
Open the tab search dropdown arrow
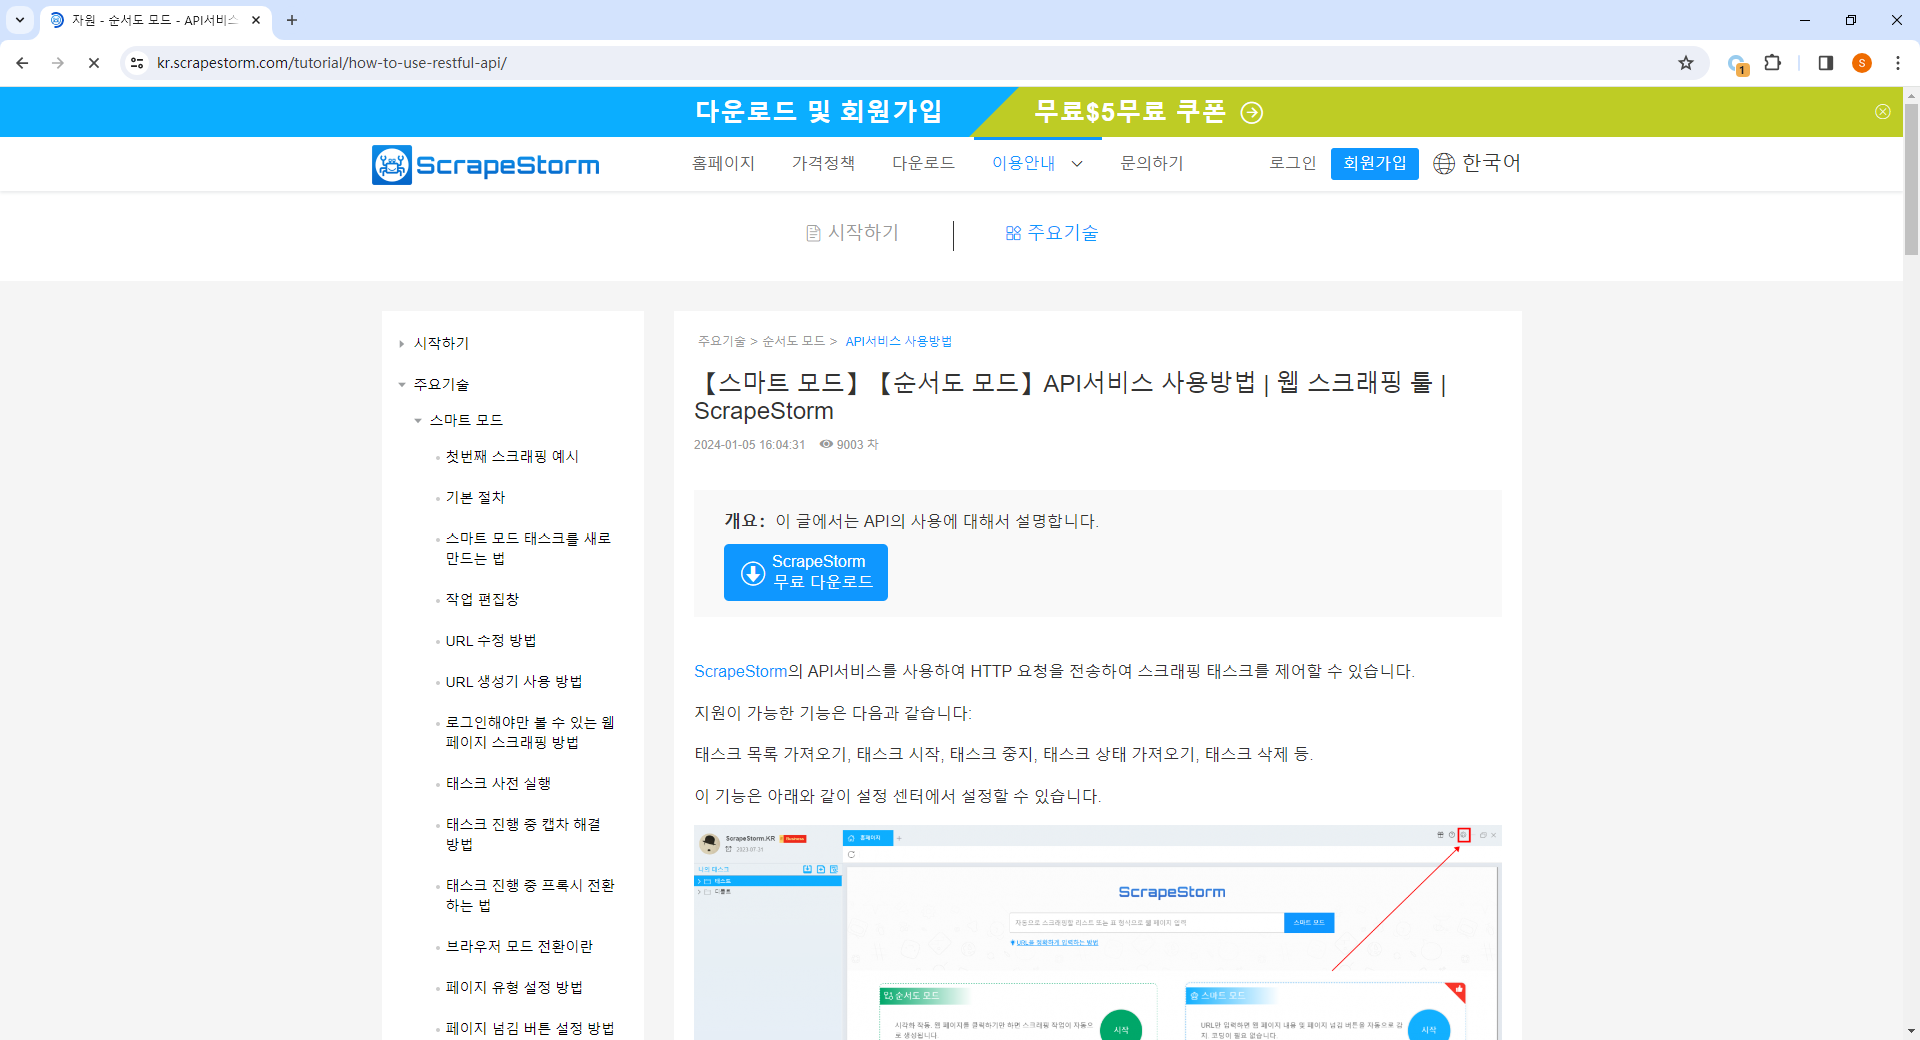[x=20, y=20]
